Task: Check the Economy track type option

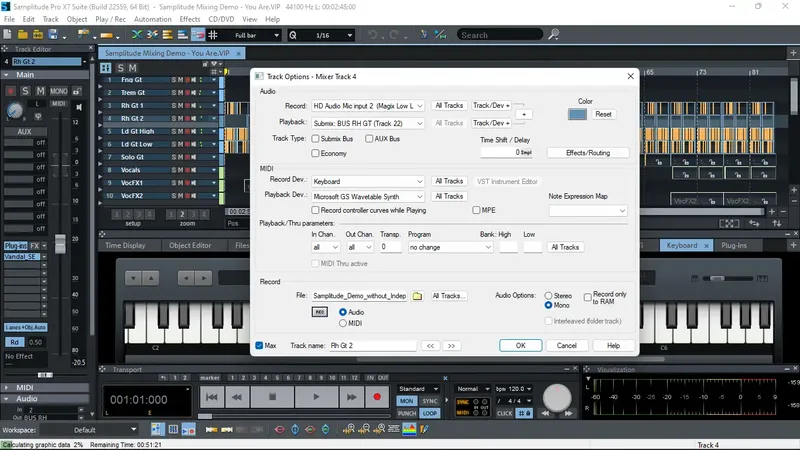Action: click(316, 153)
